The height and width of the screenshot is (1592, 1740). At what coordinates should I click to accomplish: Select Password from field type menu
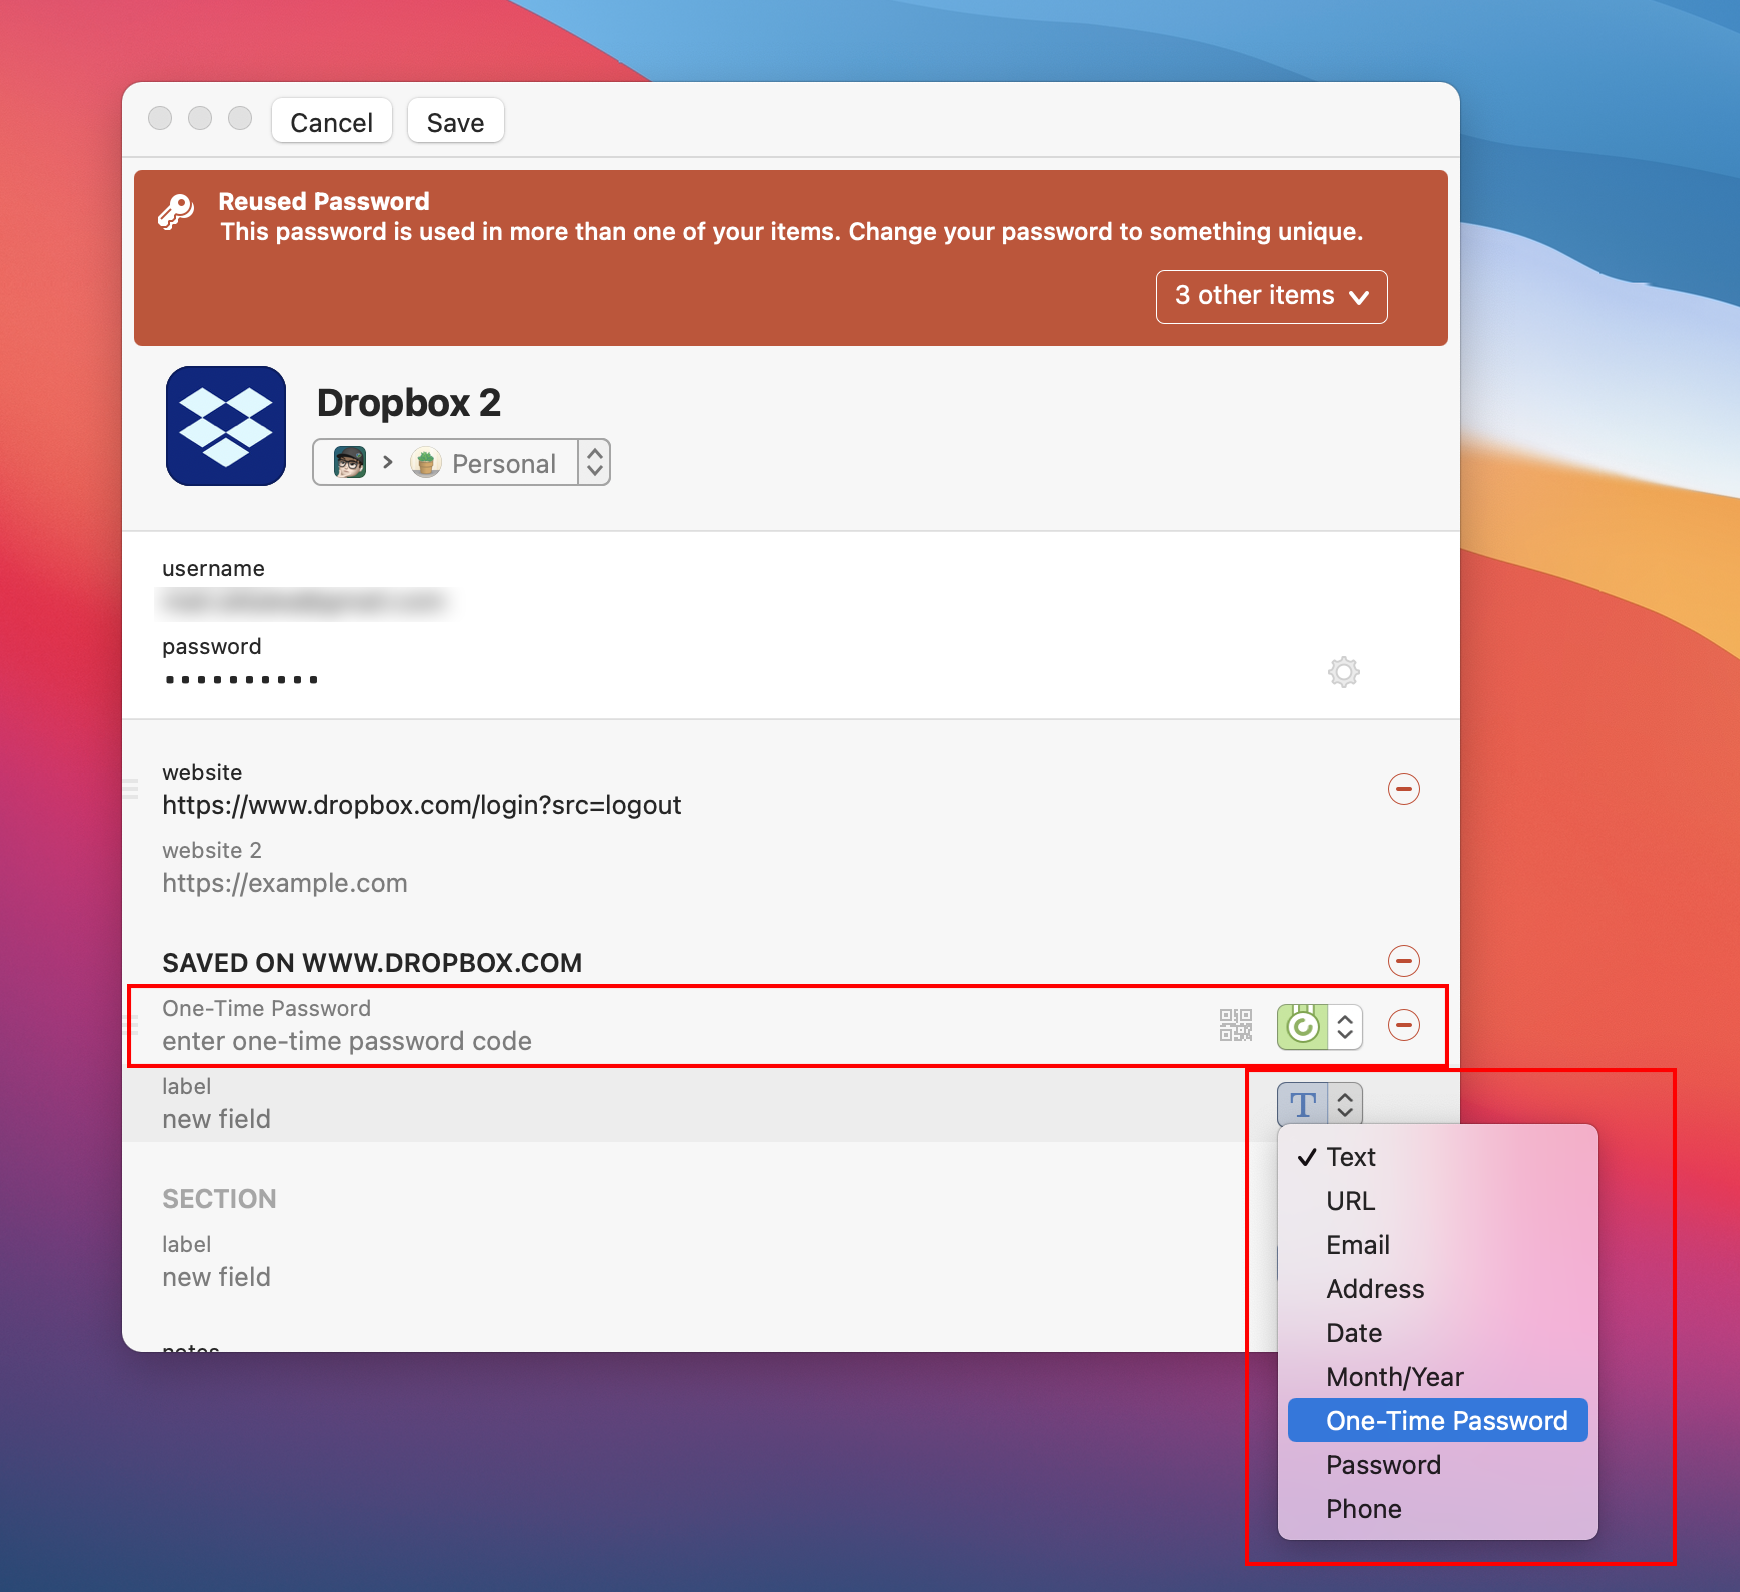click(x=1438, y=1465)
